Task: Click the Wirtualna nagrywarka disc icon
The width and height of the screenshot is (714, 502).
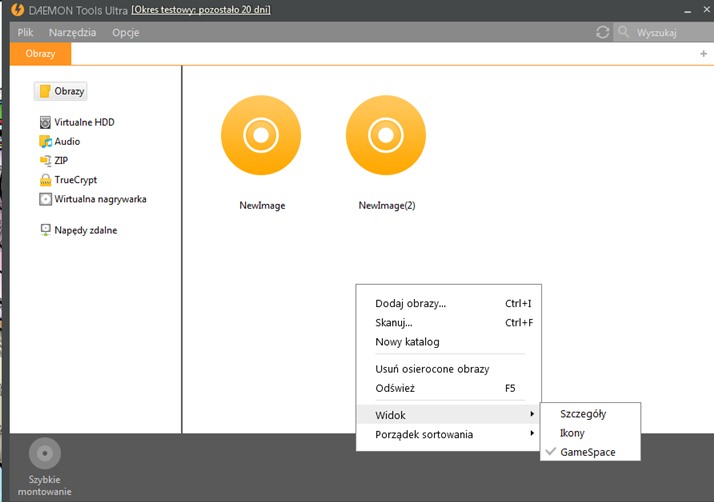Action: point(45,199)
